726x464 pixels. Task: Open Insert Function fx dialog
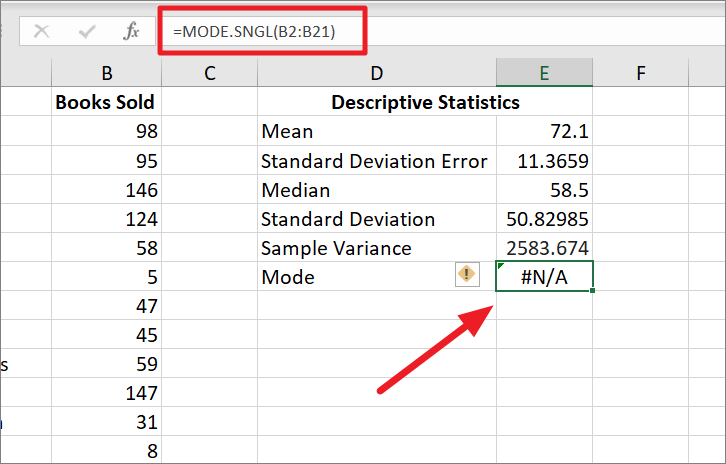point(131,31)
